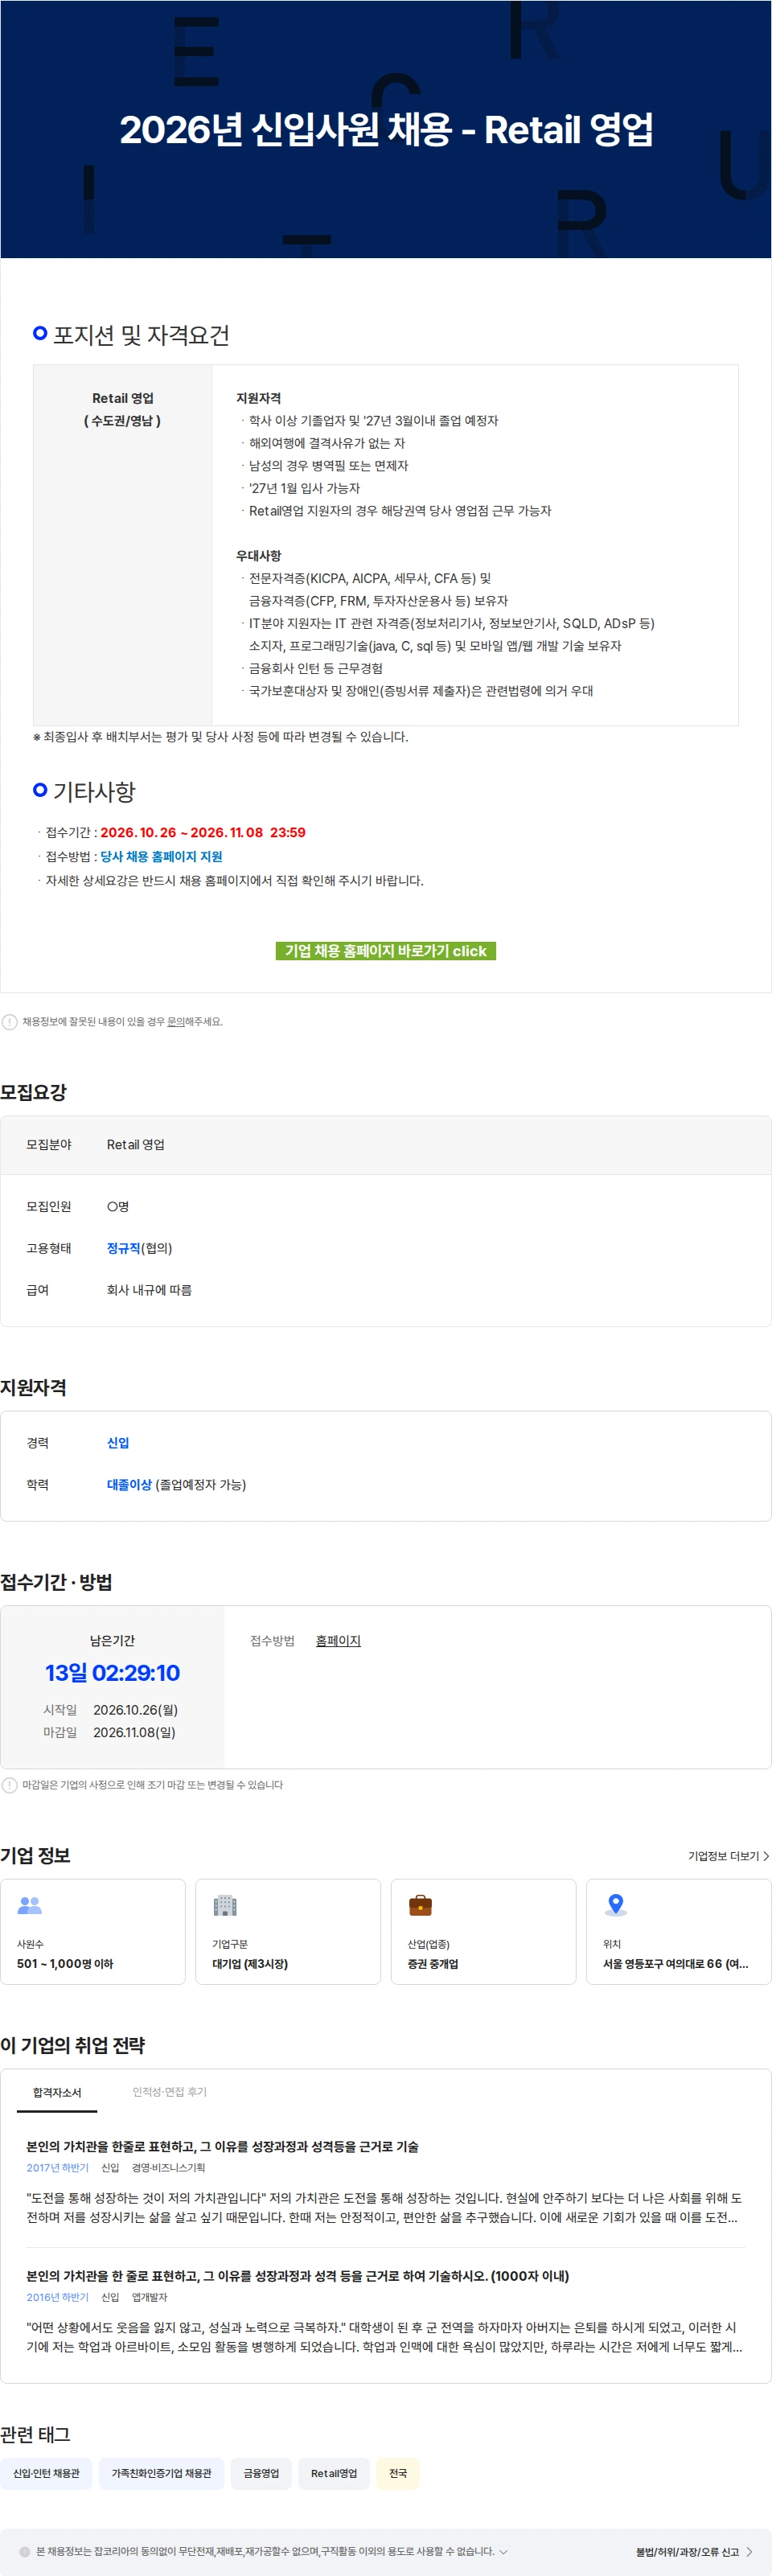Expand the copyright notice dropdown arrow
This screenshot has height=2576, width=772.
503,2550
